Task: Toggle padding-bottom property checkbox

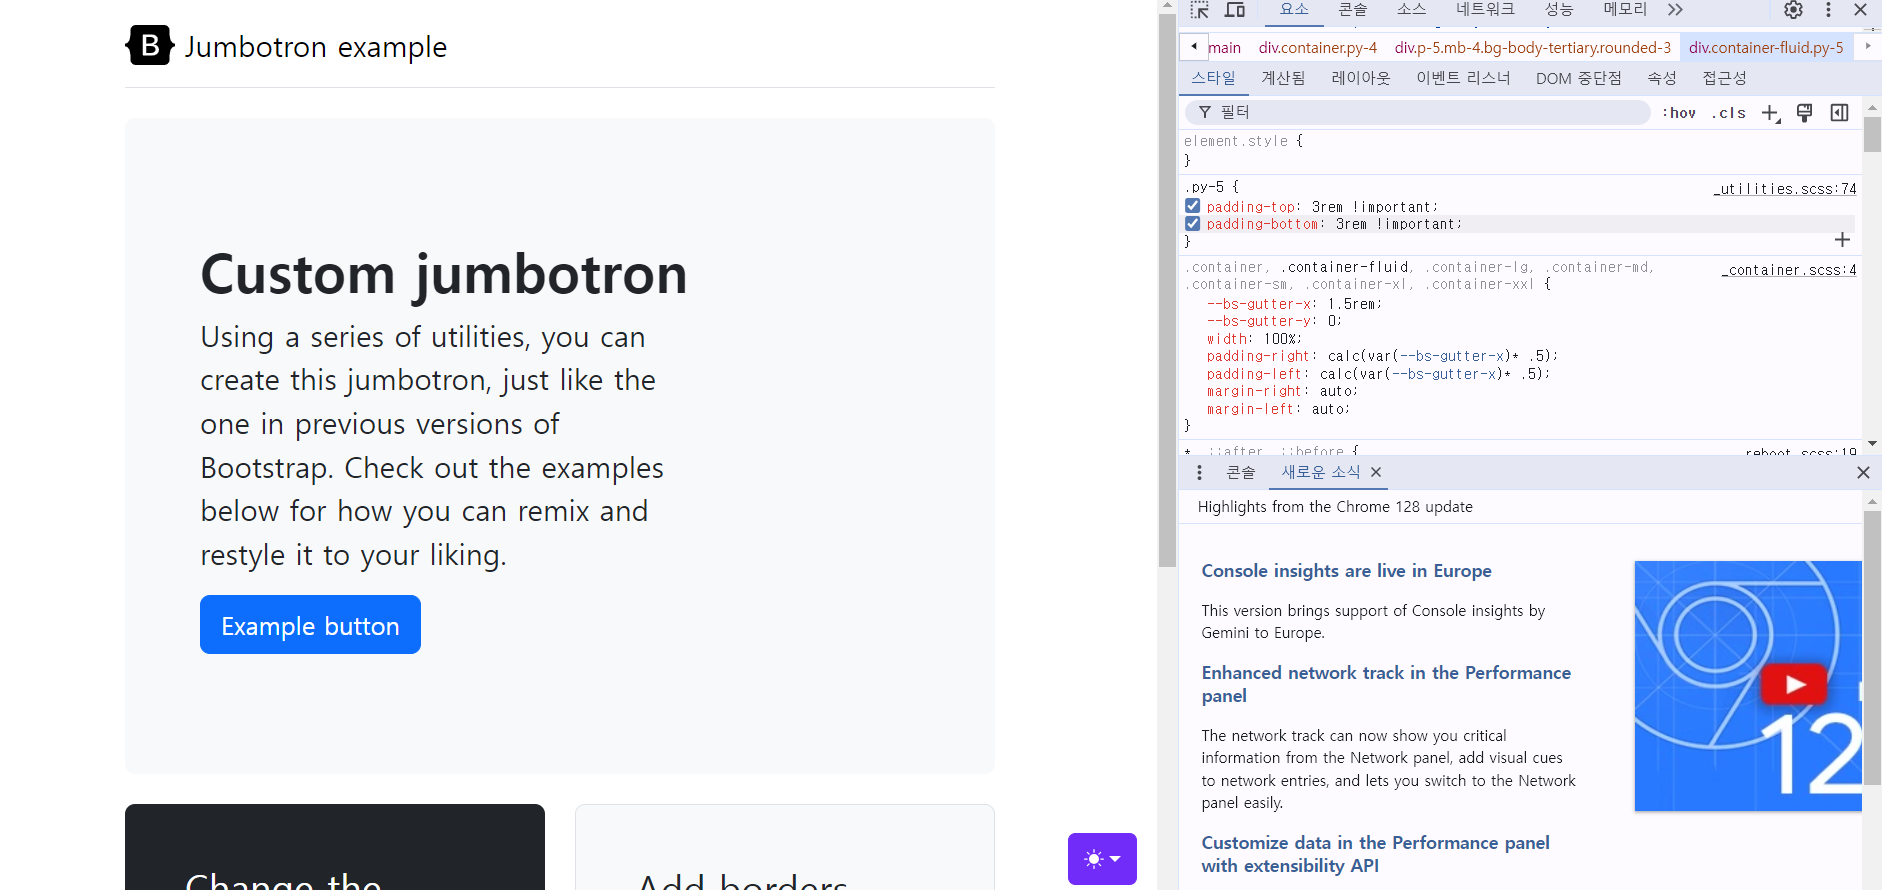Action: click(x=1193, y=224)
